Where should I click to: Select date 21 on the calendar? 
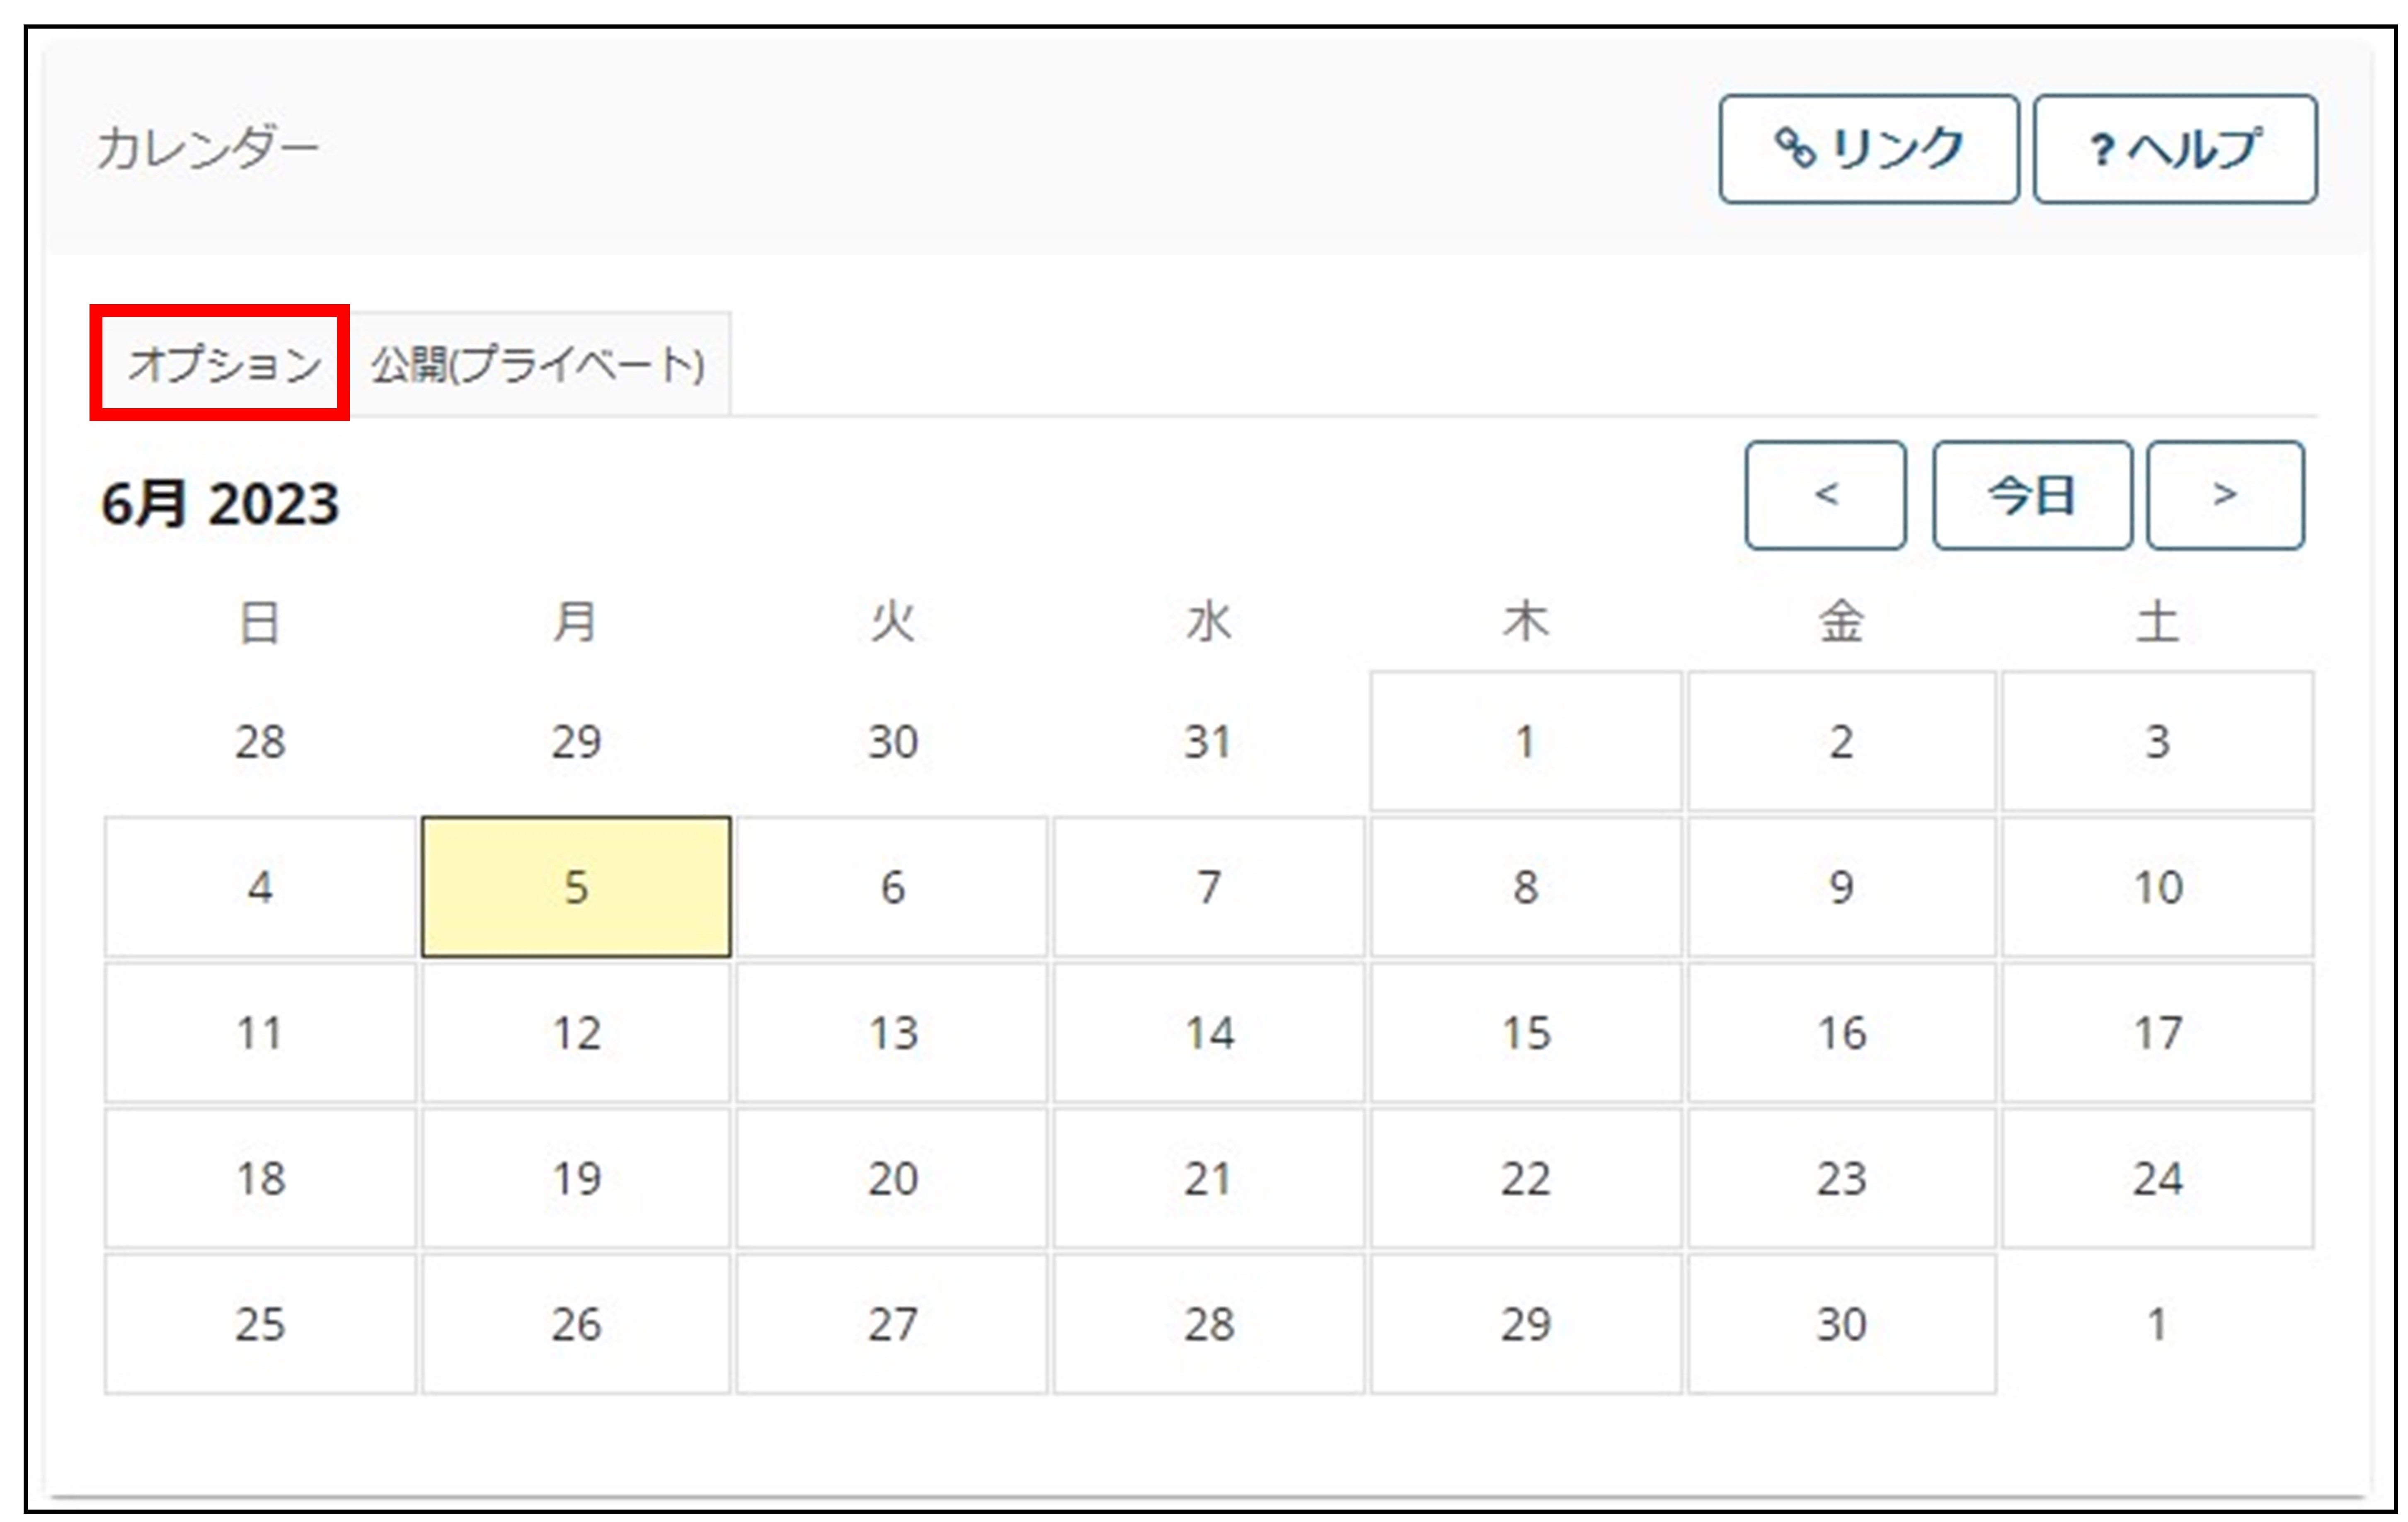pos(1208,1179)
